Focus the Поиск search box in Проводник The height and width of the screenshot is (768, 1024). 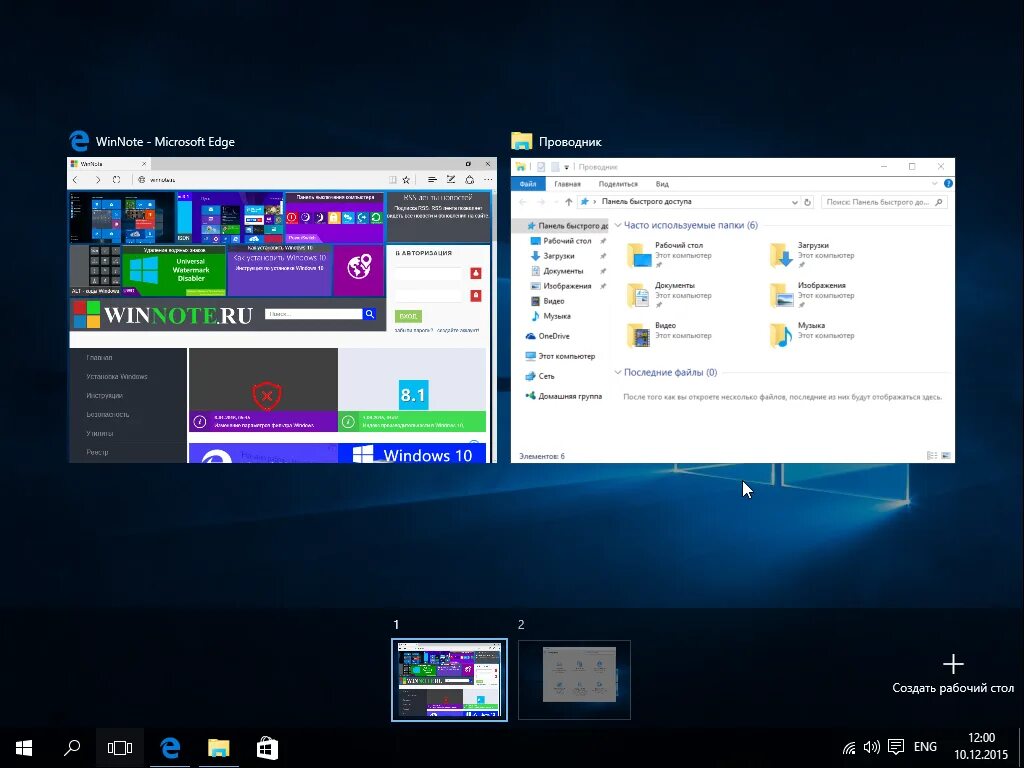pos(884,202)
